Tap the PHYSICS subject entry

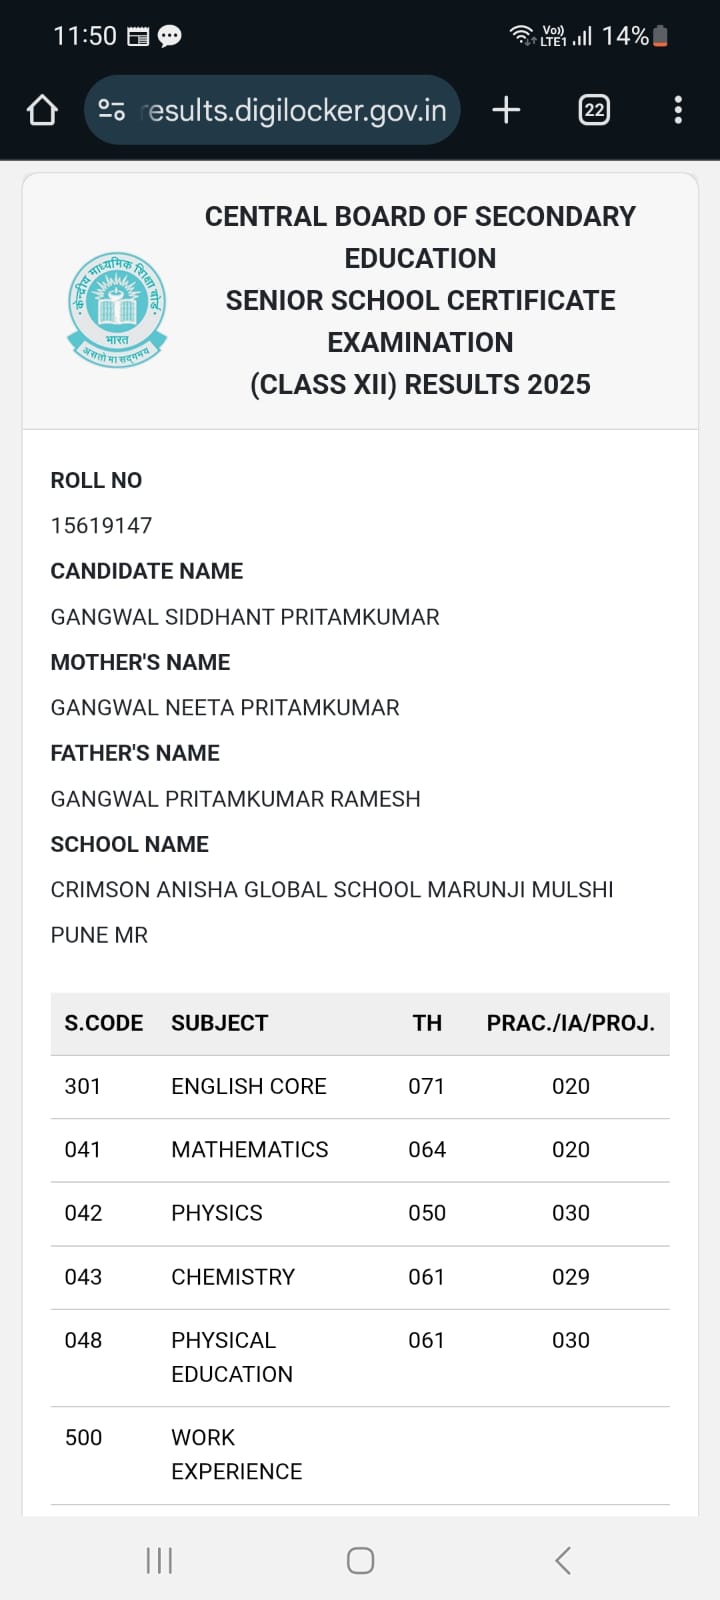[x=217, y=1213]
